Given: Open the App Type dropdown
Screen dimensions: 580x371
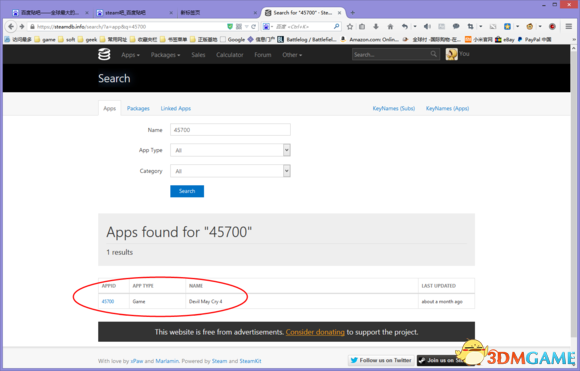Looking at the screenshot, I should pos(230,150).
